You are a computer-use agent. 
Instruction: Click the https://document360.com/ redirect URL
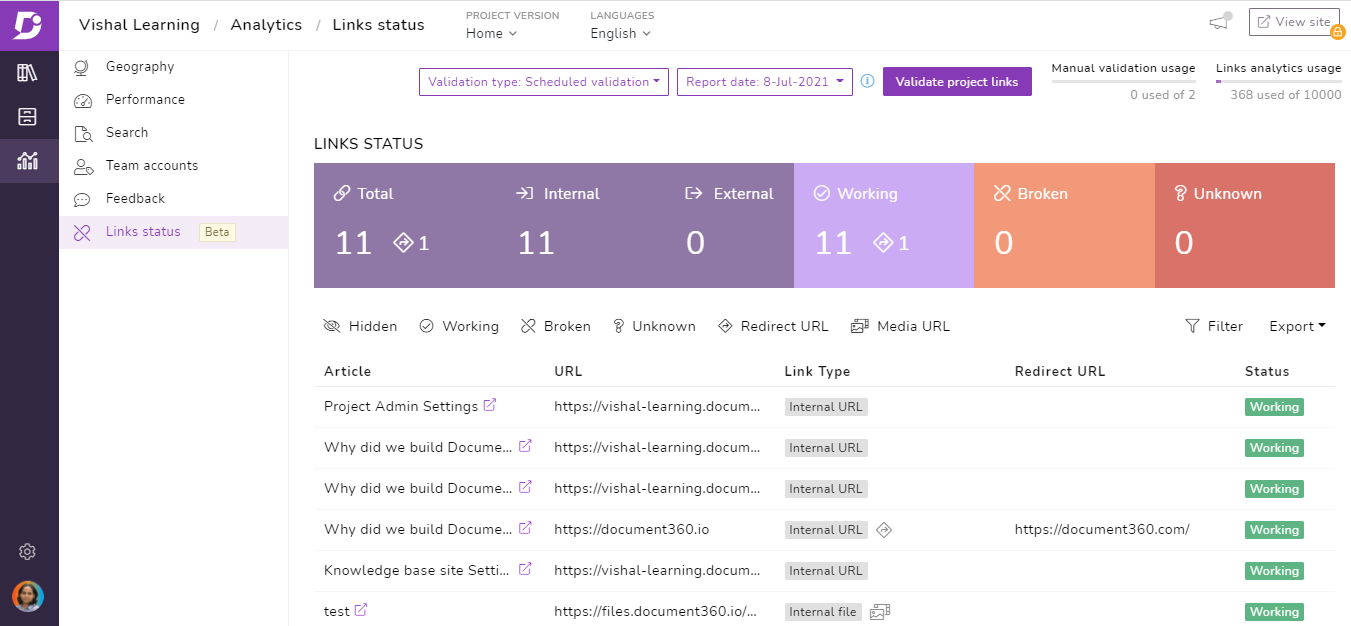(x=1102, y=529)
